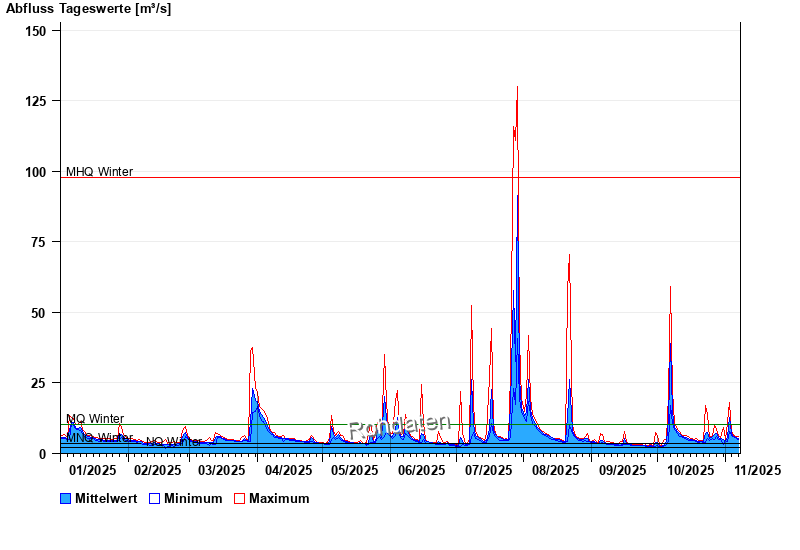The height and width of the screenshot is (550, 800).
Task: Click the 10/2025 x-axis label
Action: [x=689, y=469]
